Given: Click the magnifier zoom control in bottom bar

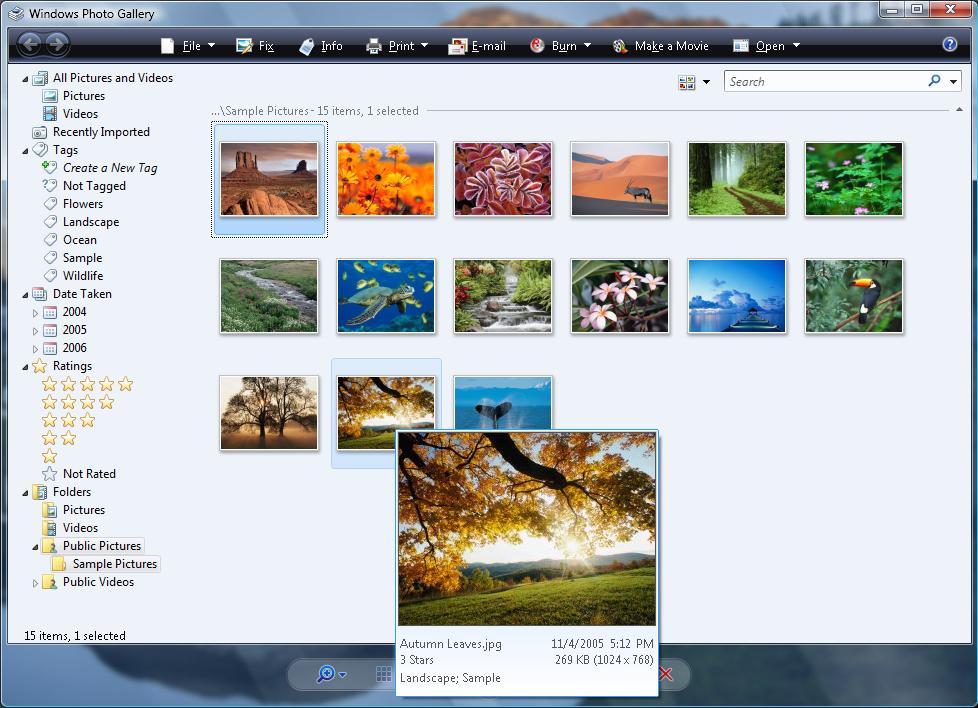Looking at the screenshot, I should [x=326, y=675].
